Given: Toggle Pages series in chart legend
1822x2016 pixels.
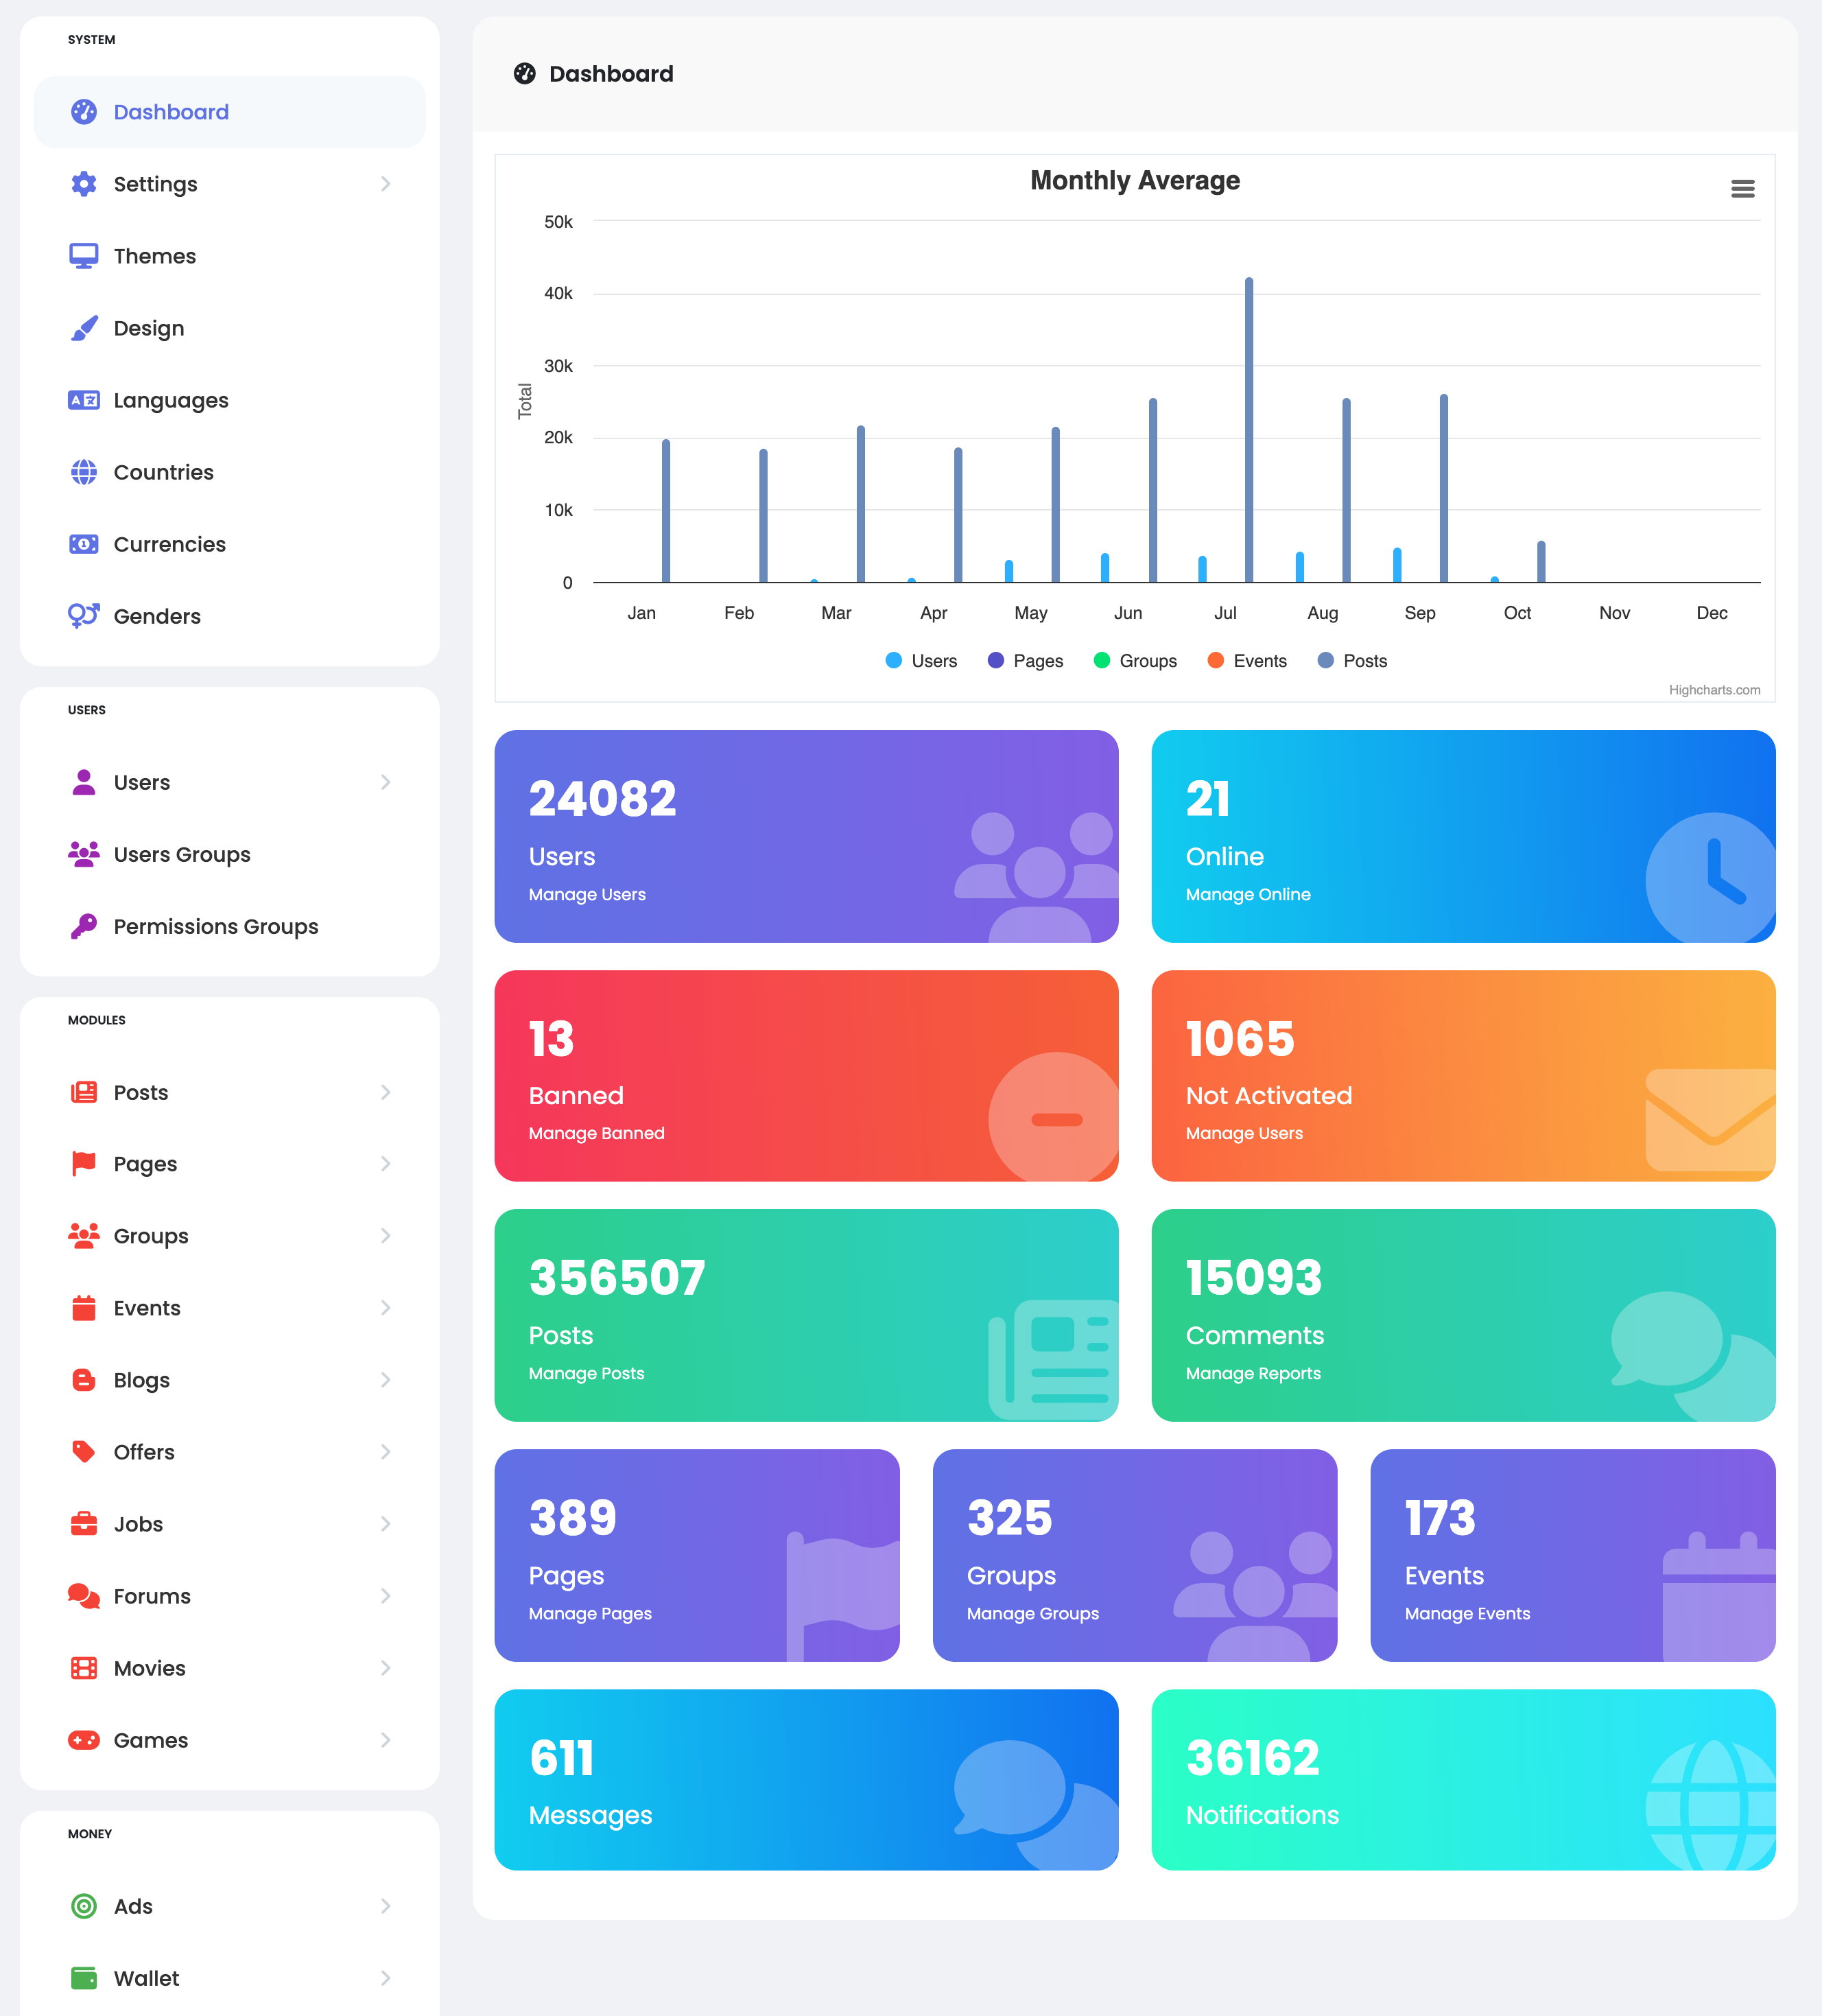Looking at the screenshot, I should pyautogui.click(x=1037, y=661).
